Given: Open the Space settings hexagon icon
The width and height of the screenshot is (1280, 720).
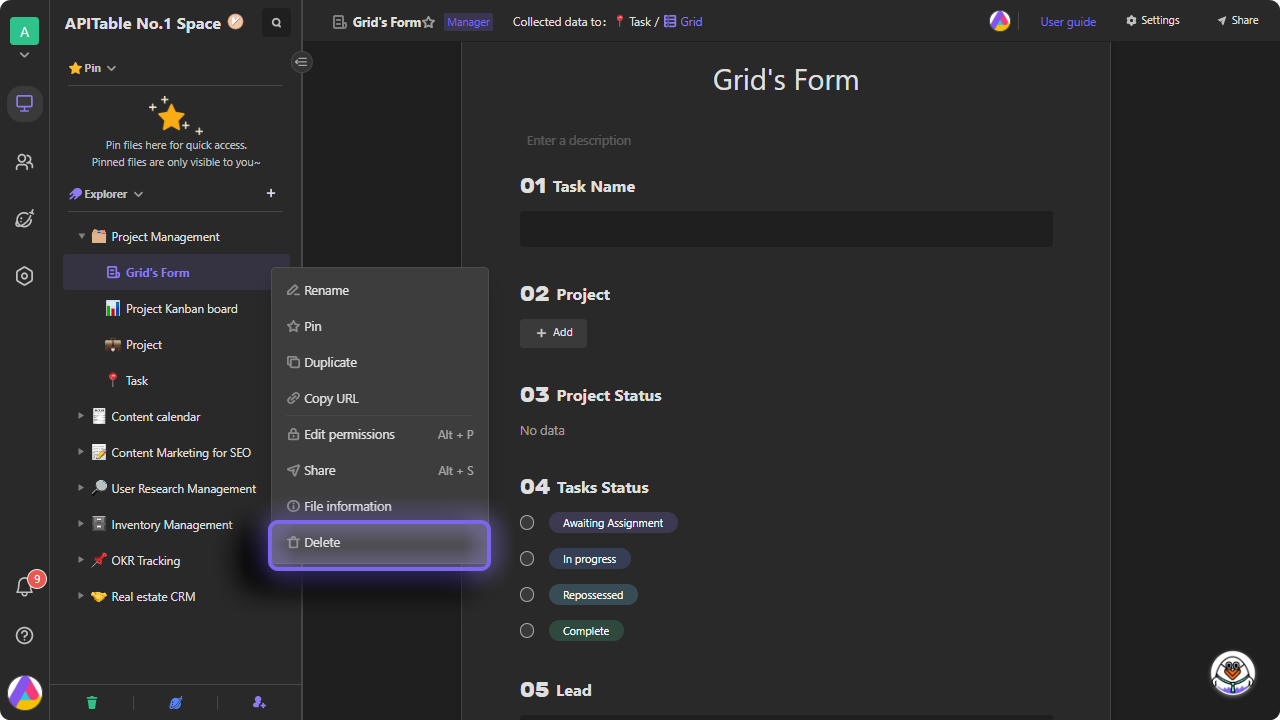Looking at the screenshot, I should [x=25, y=276].
